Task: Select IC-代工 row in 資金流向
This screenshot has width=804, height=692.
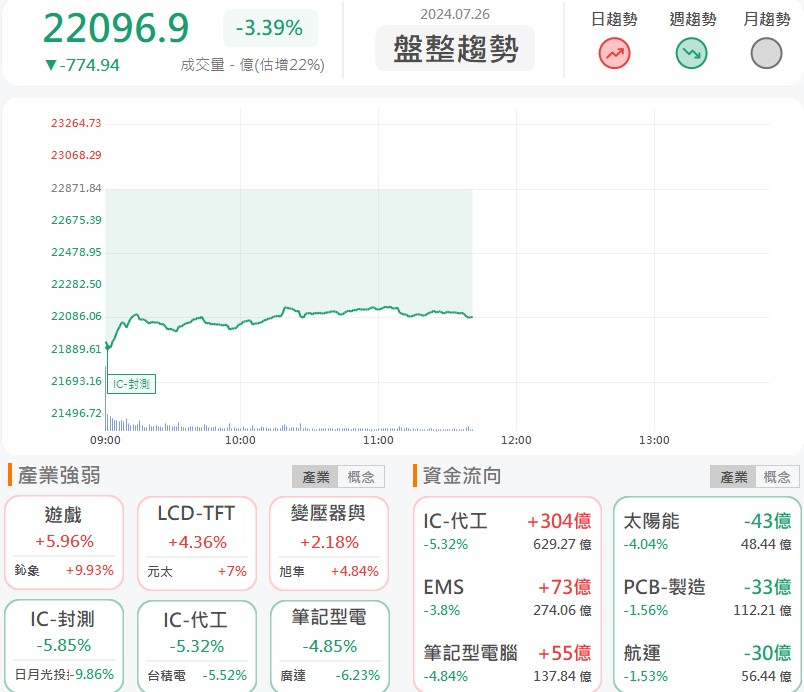Action: (x=507, y=532)
